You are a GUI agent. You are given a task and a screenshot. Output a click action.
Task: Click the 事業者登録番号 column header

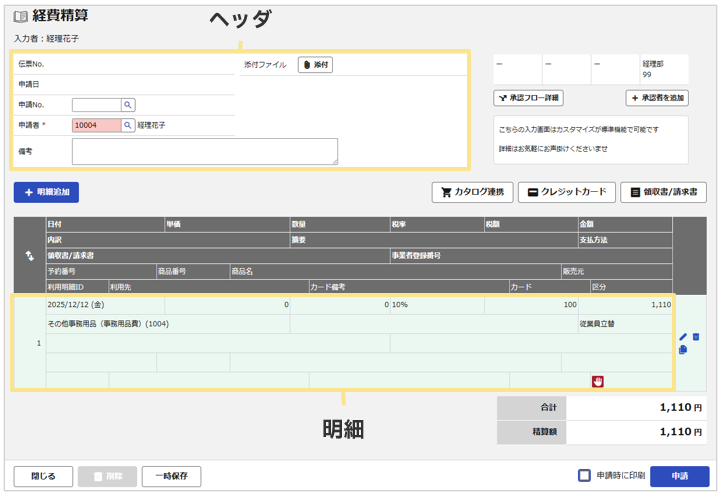pos(531,256)
